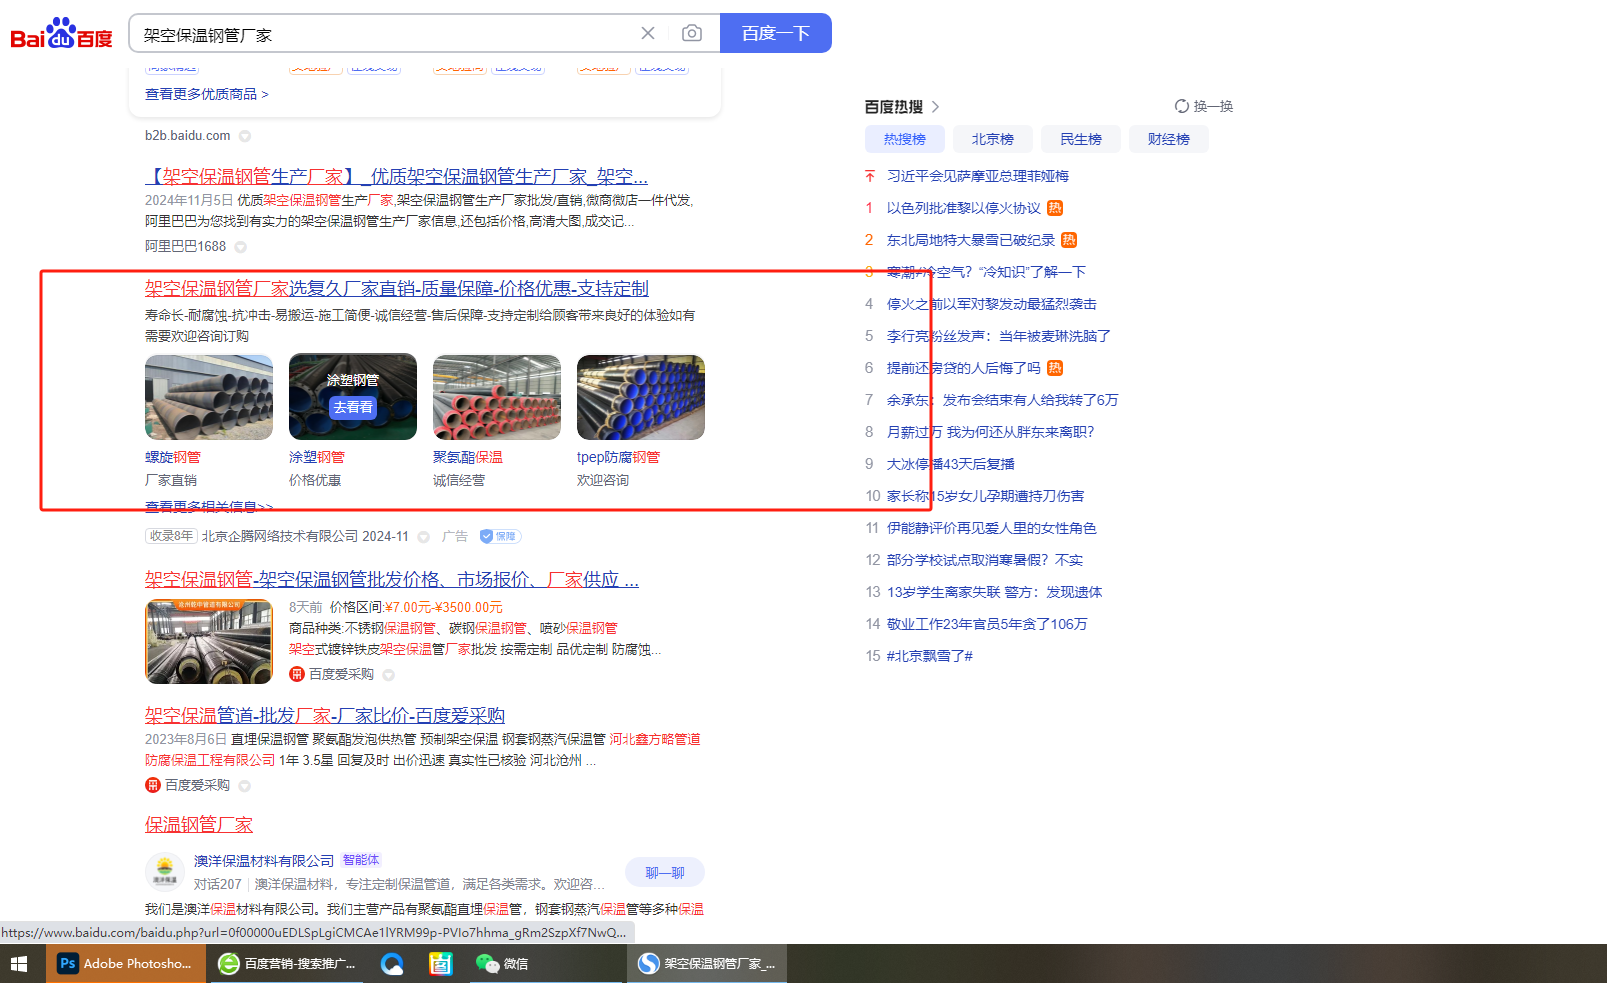
Task: Click 螺旋钢管 text link
Action: [x=173, y=457]
